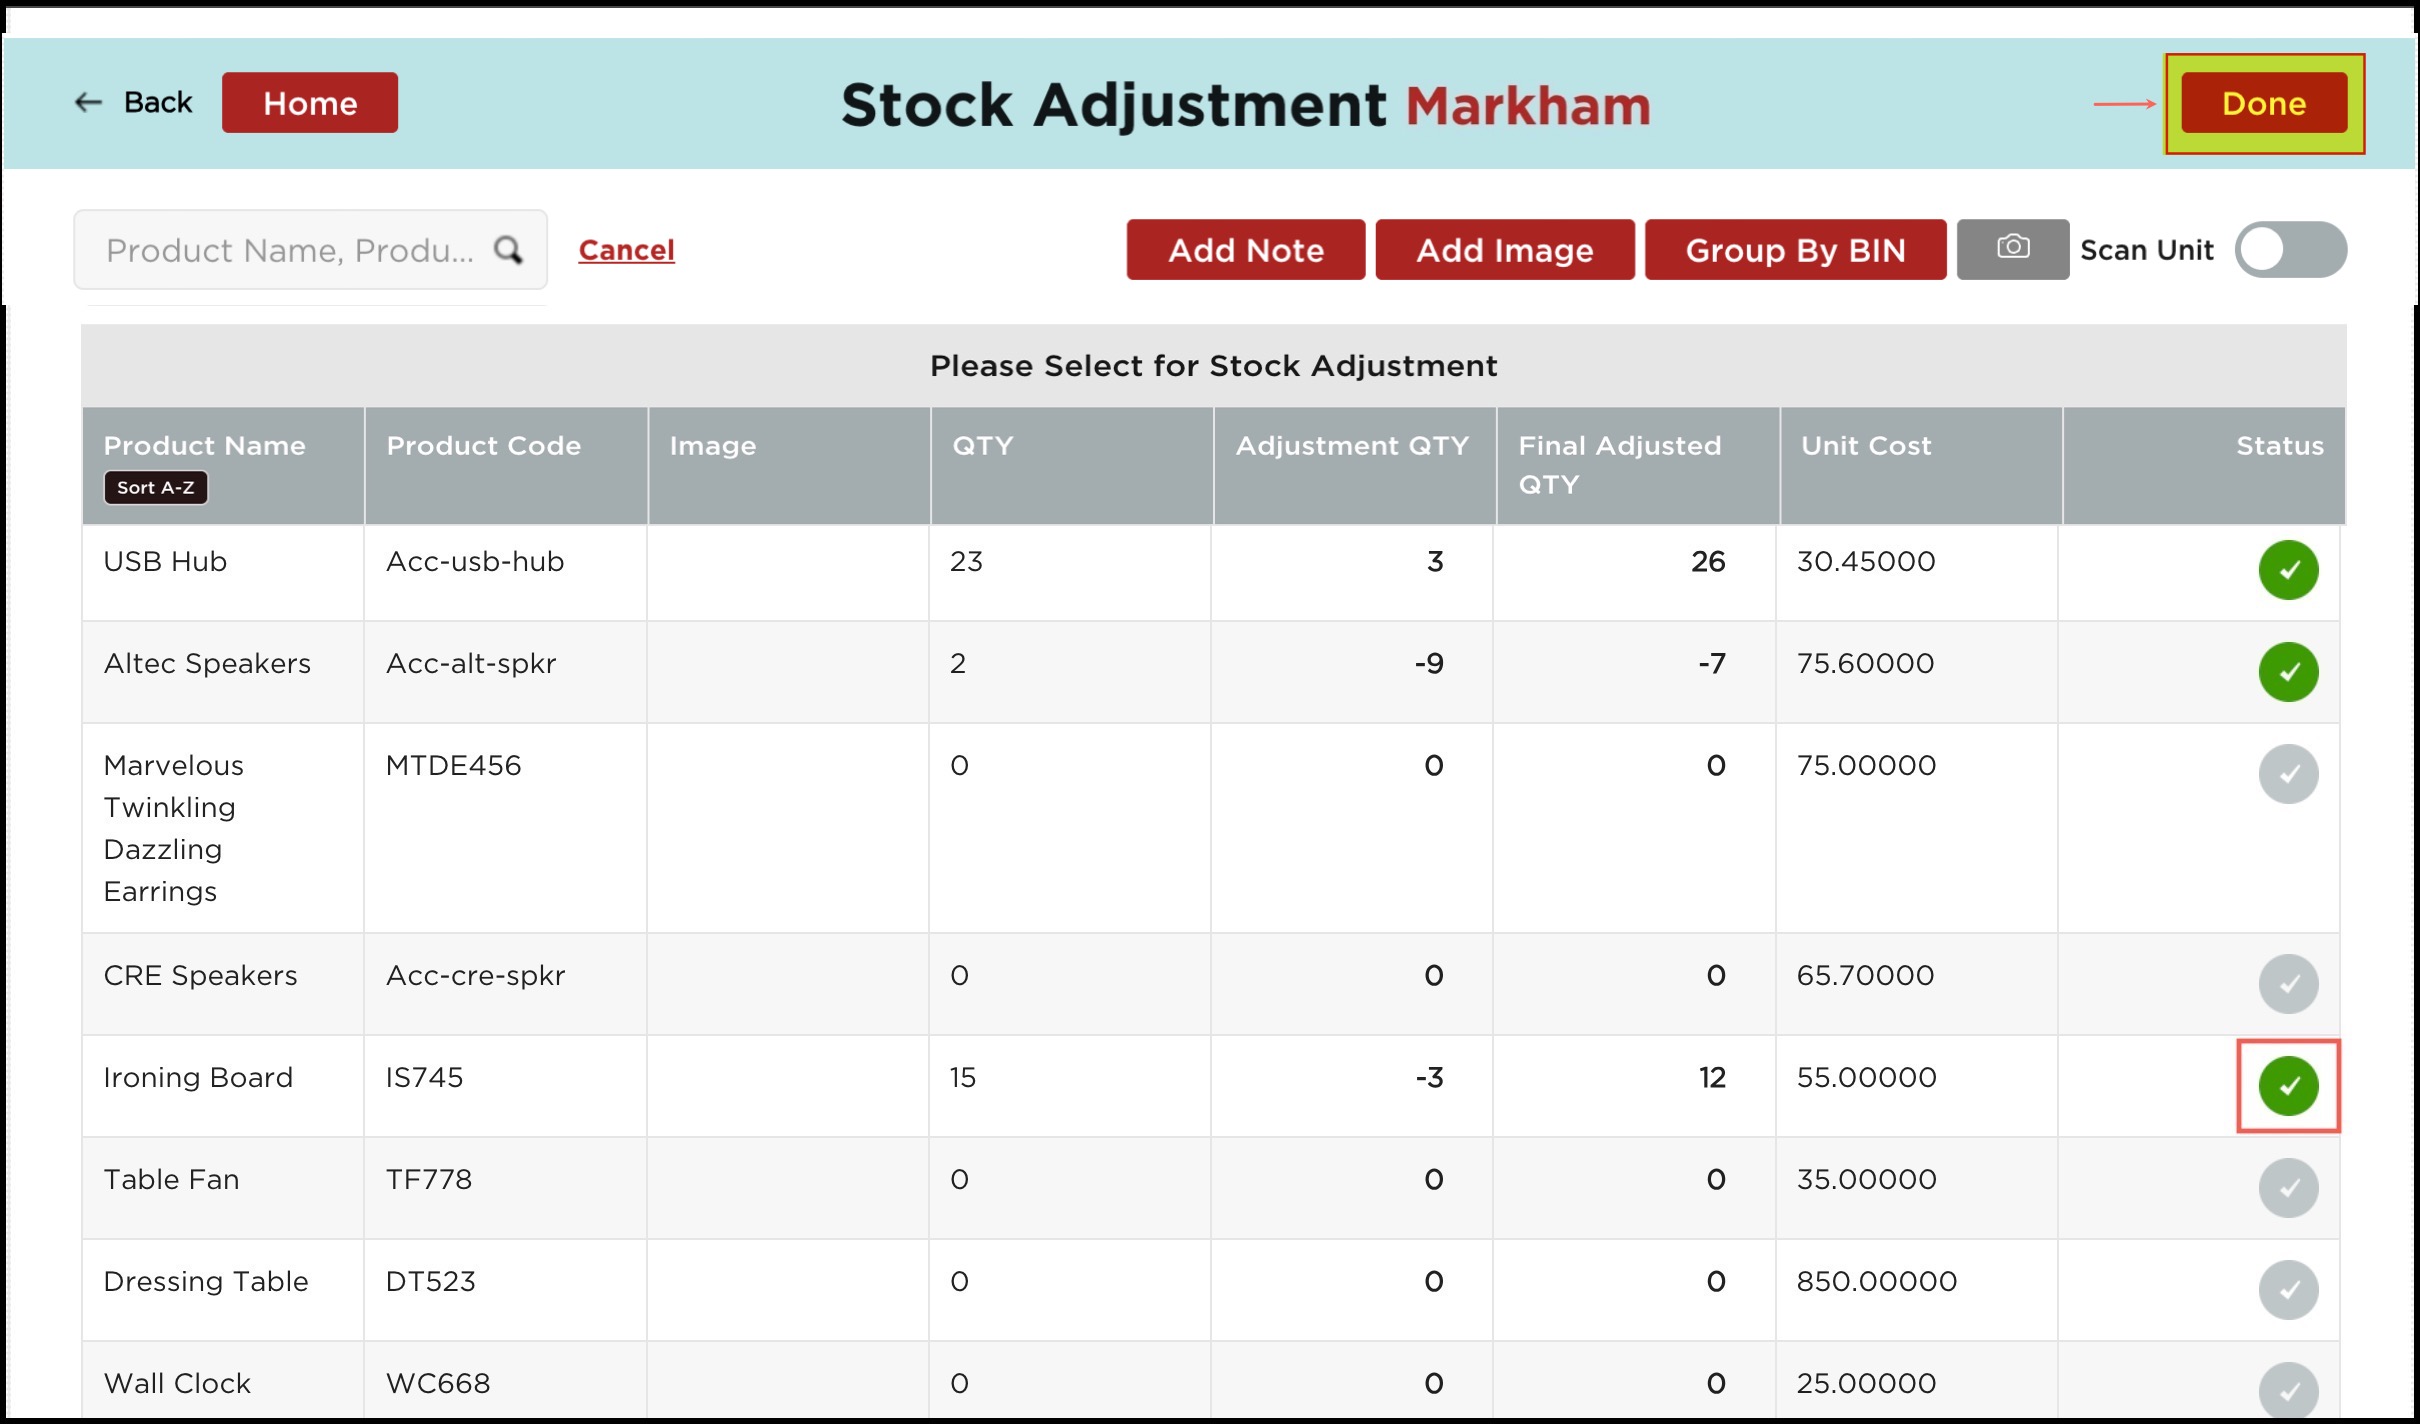Image resolution: width=2420 pixels, height=1424 pixels.
Task: Click the Add Image button
Action: 1504,250
